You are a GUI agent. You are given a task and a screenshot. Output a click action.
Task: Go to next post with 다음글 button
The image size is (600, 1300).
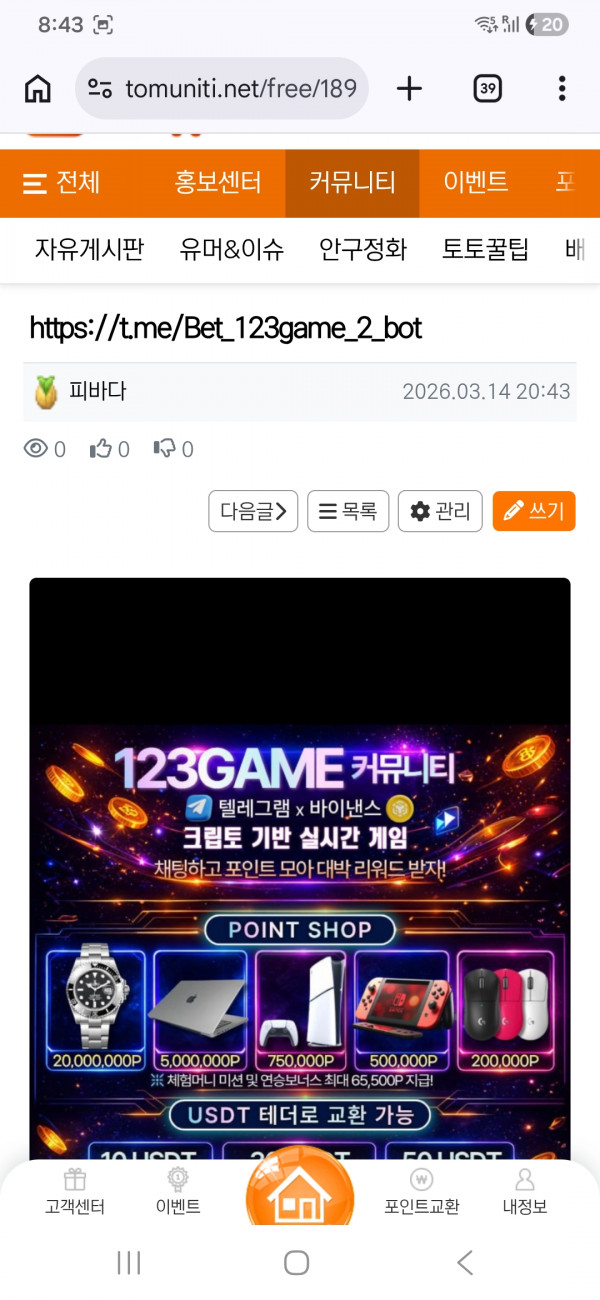pos(253,511)
